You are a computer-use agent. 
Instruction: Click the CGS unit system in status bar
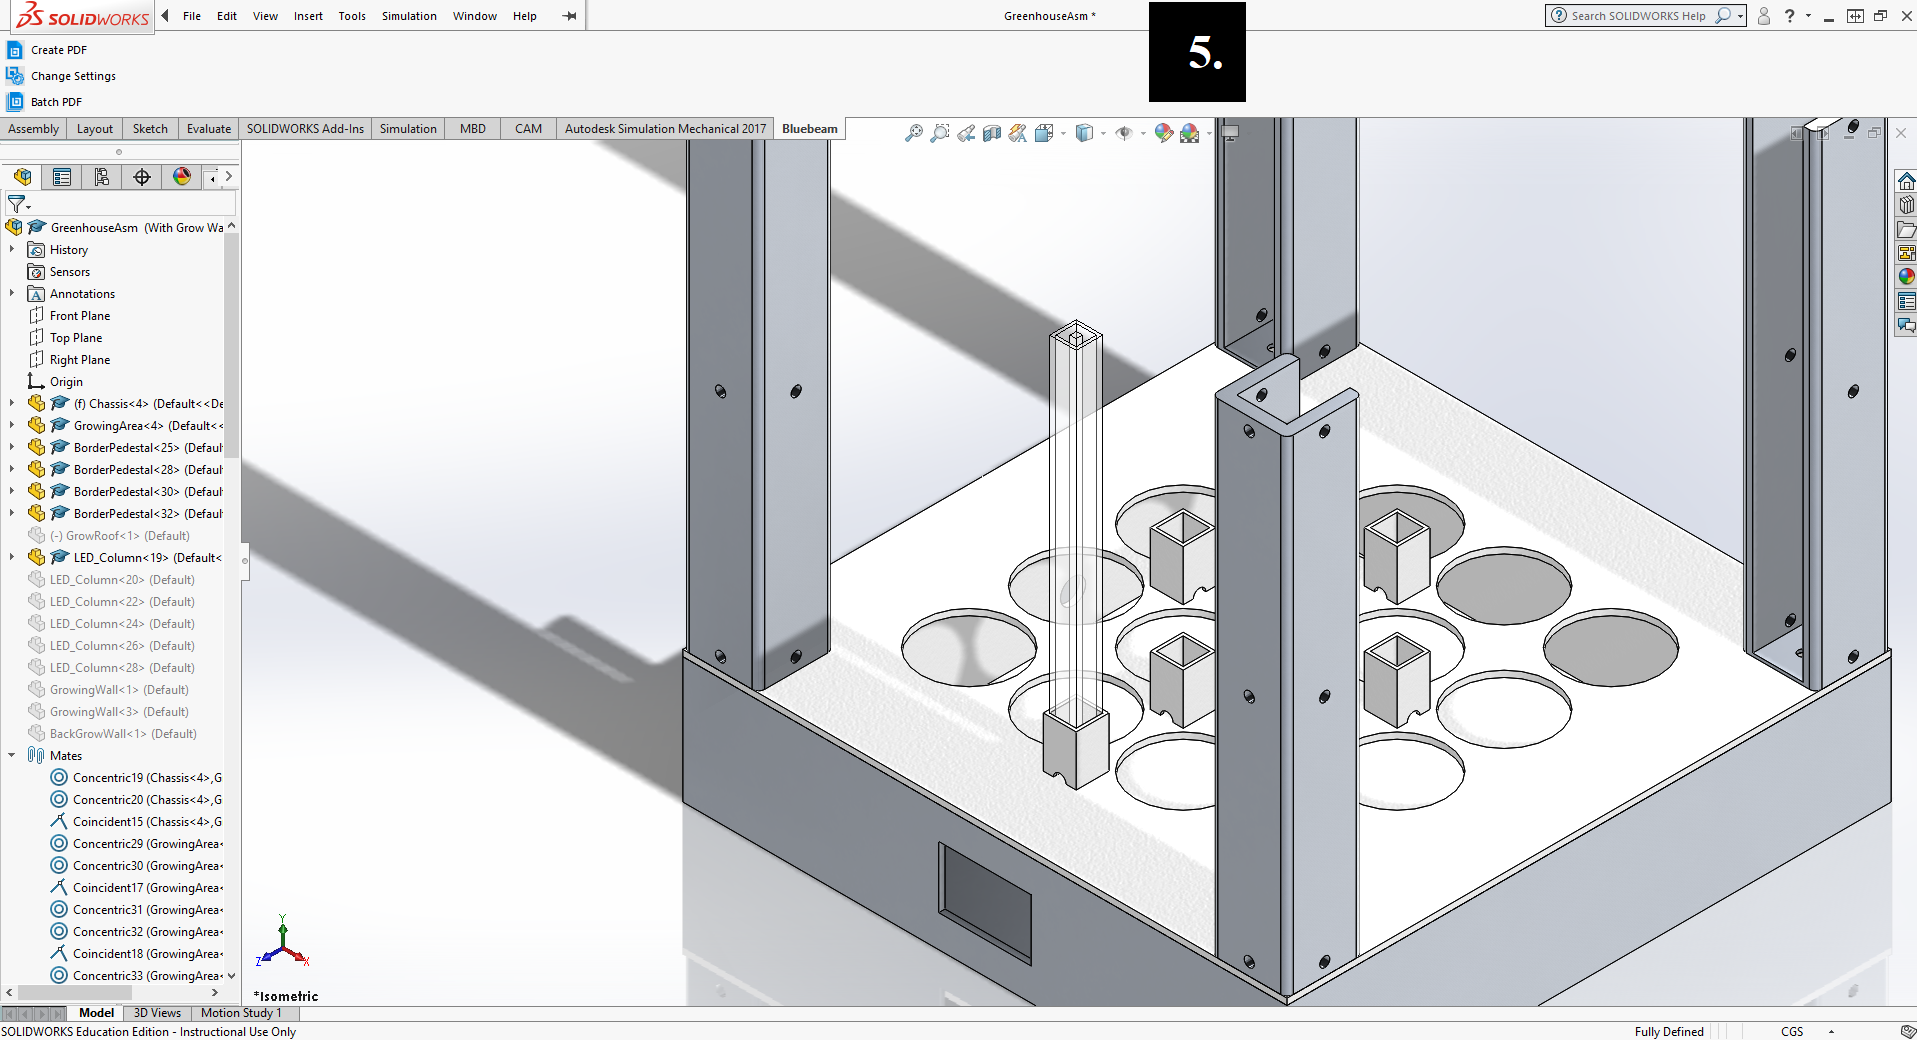click(x=1792, y=1031)
